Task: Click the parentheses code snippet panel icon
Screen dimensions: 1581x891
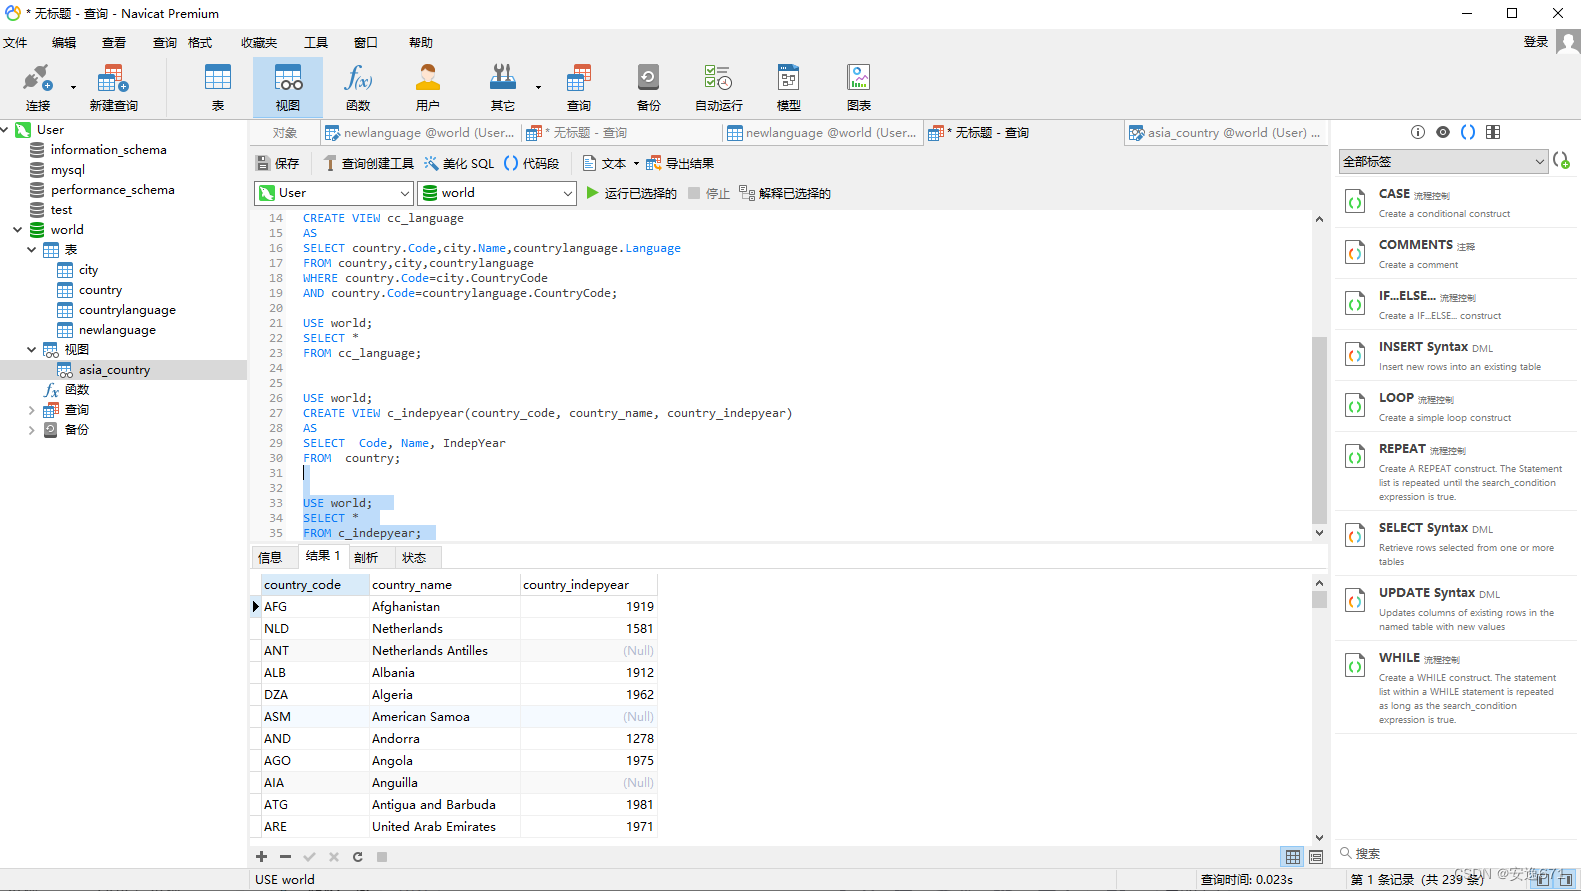Action: tap(1468, 132)
